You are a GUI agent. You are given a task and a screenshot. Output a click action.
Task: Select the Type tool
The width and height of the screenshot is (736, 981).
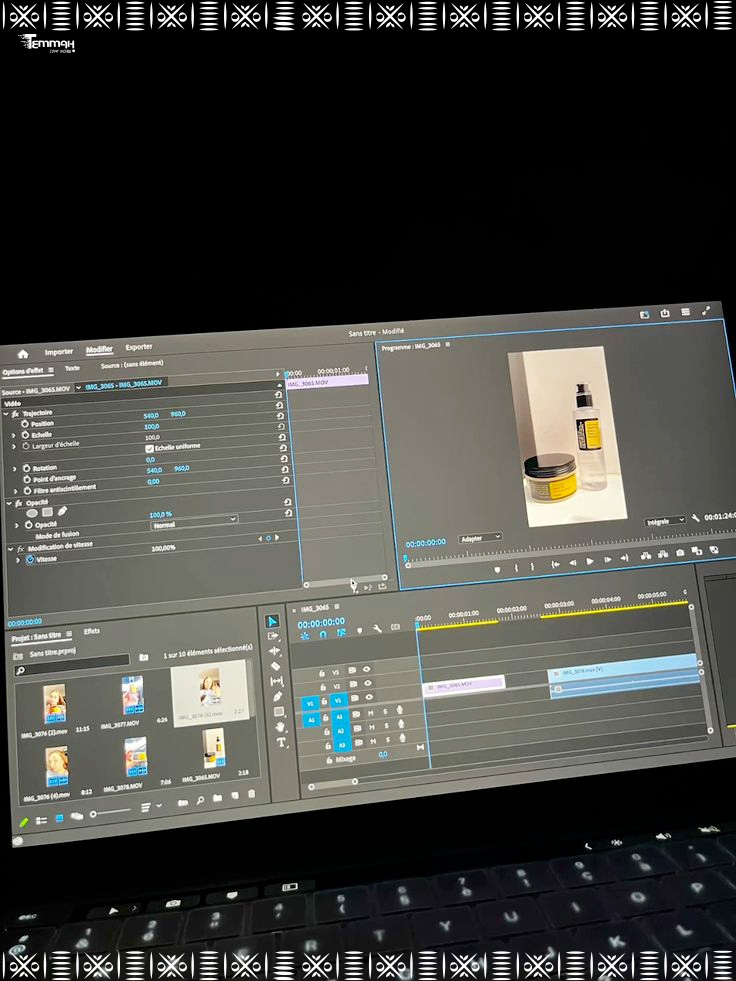[x=282, y=743]
